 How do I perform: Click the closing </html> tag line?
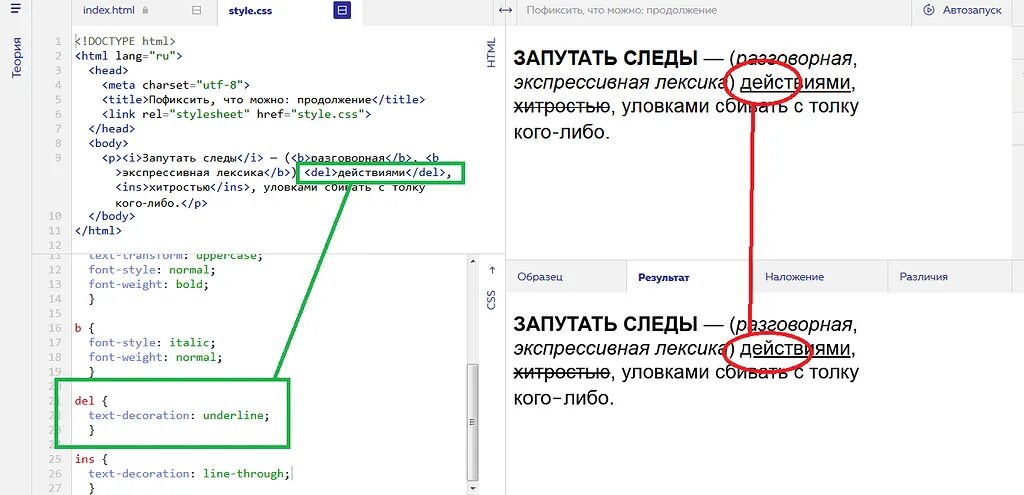click(99, 231)
